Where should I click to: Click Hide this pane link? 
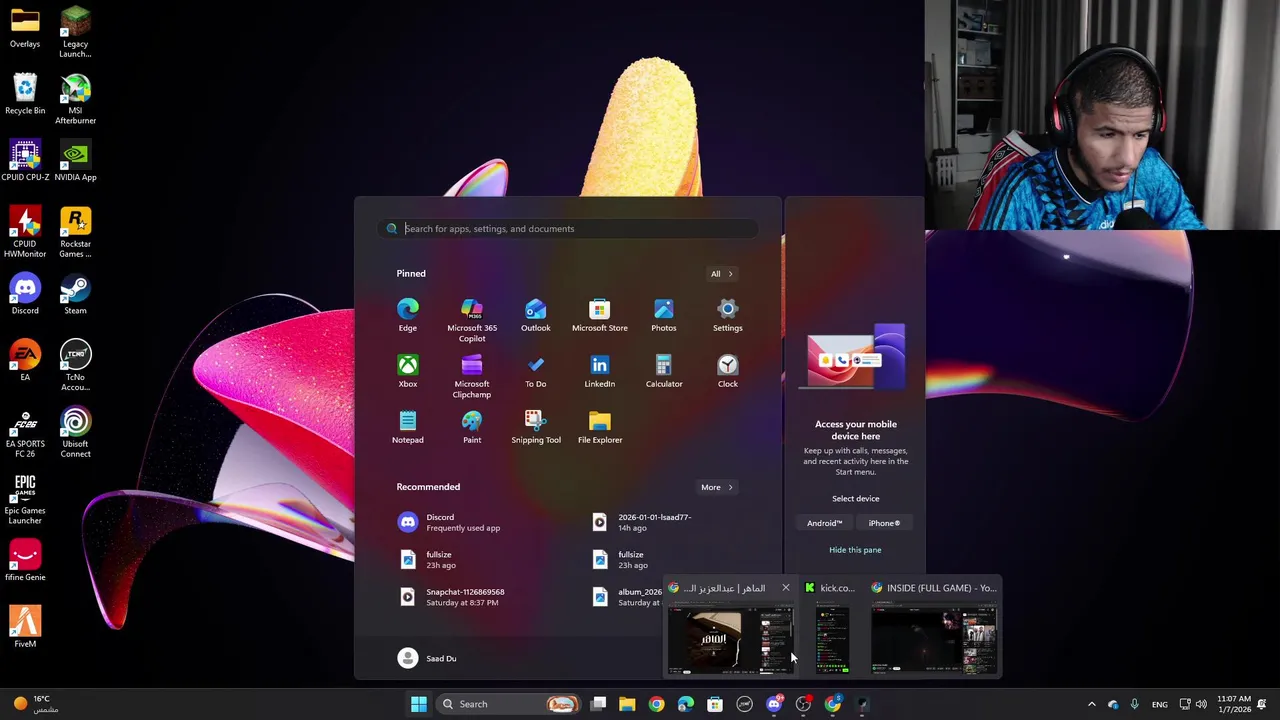[855, 550]
